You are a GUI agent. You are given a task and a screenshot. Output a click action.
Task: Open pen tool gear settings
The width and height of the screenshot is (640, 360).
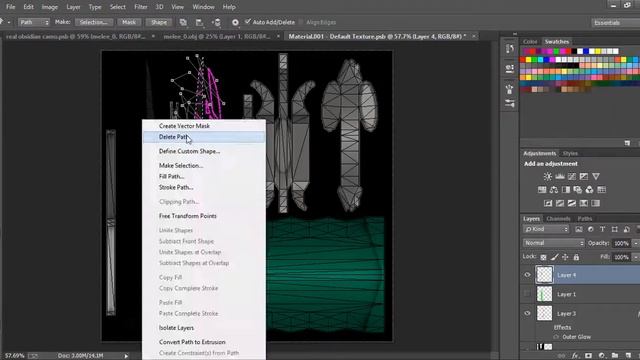235,22
